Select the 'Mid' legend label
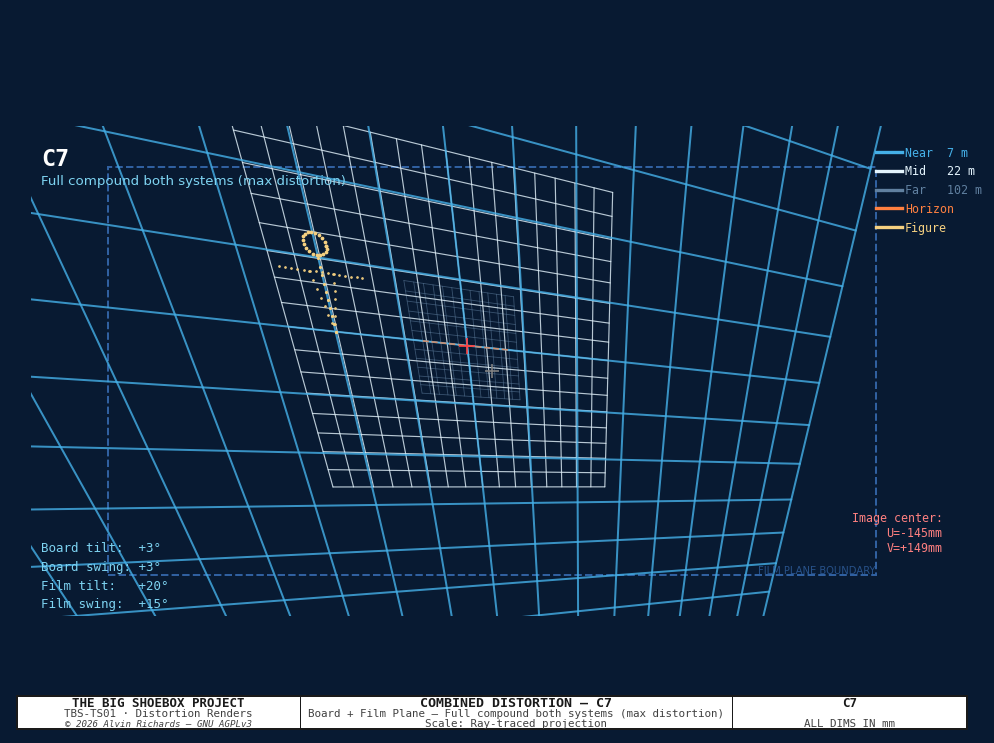The image size is (994, 743). [x=915, y=171]
